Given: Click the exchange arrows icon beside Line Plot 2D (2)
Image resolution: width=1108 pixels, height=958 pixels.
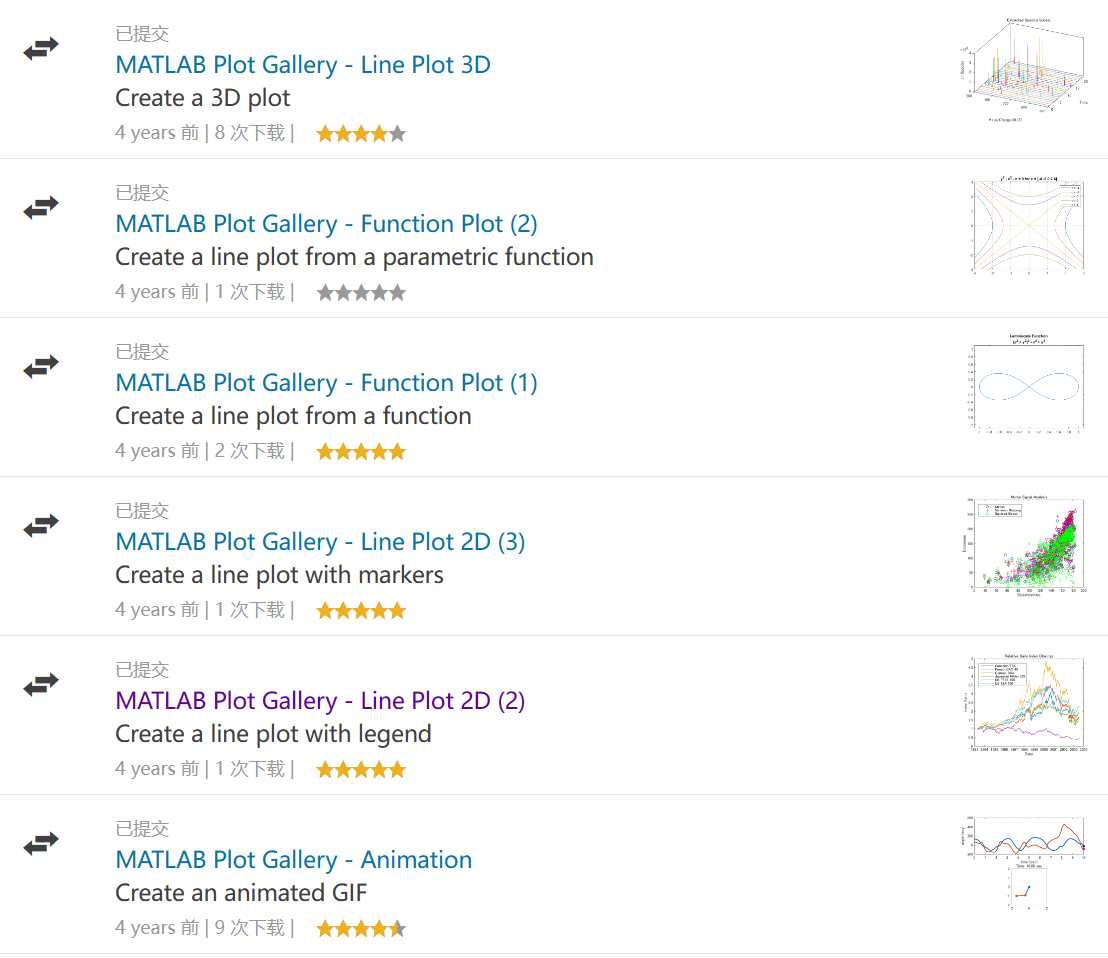Looking at the screenshot, I should coord(41,685).
